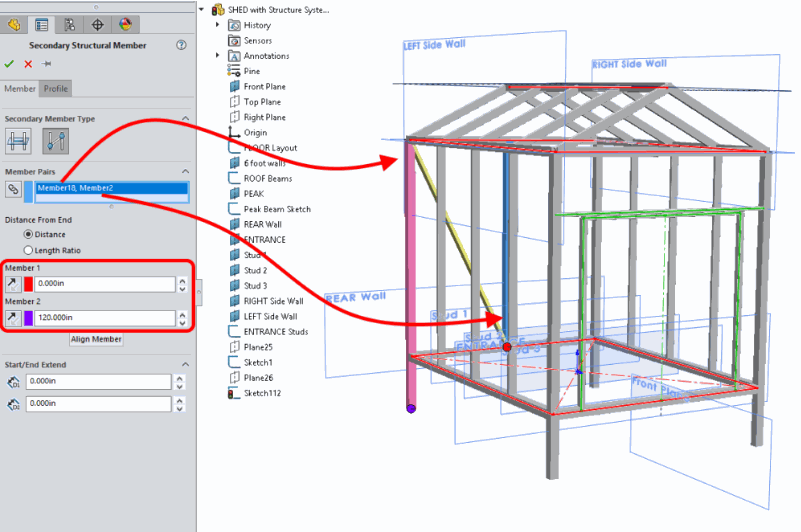The height and width of the screenshot is (532, 801).
Task: Click the Align Member button
Action: click(x=97, y=339)
